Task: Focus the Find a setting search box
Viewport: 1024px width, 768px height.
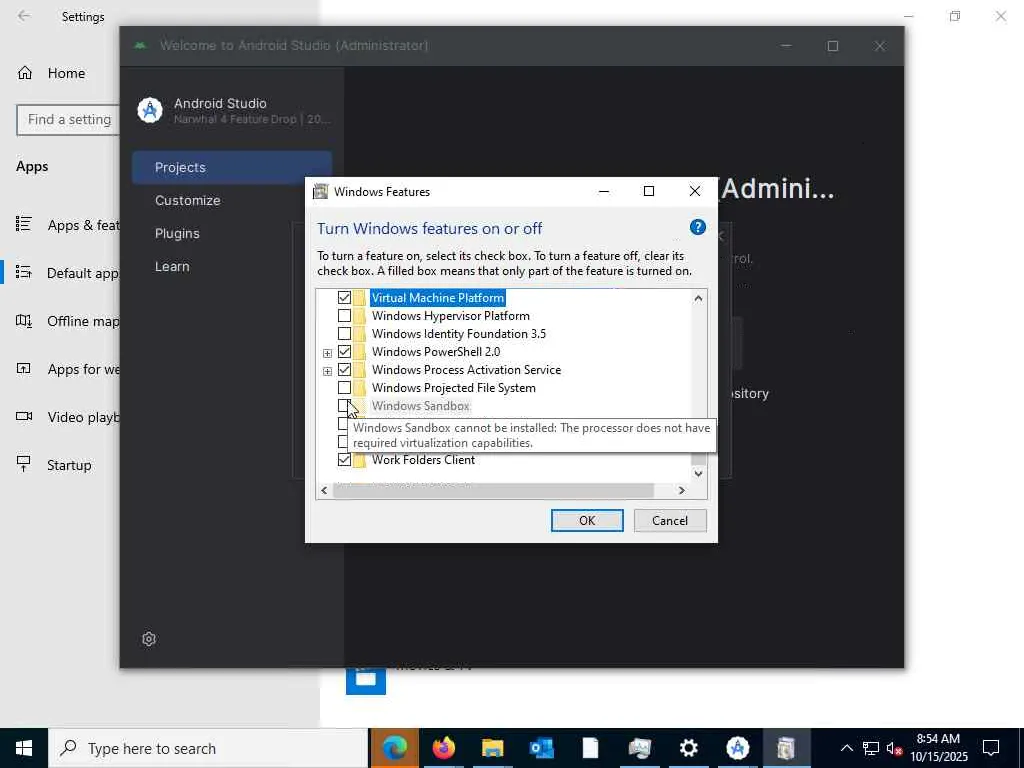Action: tap(68, 120)
